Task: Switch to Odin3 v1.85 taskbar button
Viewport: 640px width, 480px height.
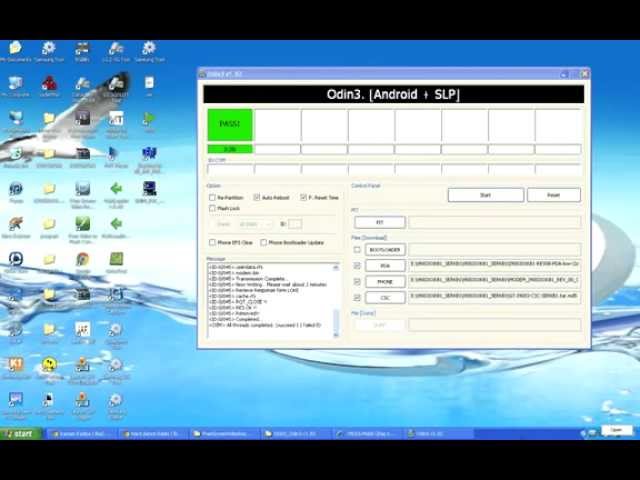Action: 438,433
